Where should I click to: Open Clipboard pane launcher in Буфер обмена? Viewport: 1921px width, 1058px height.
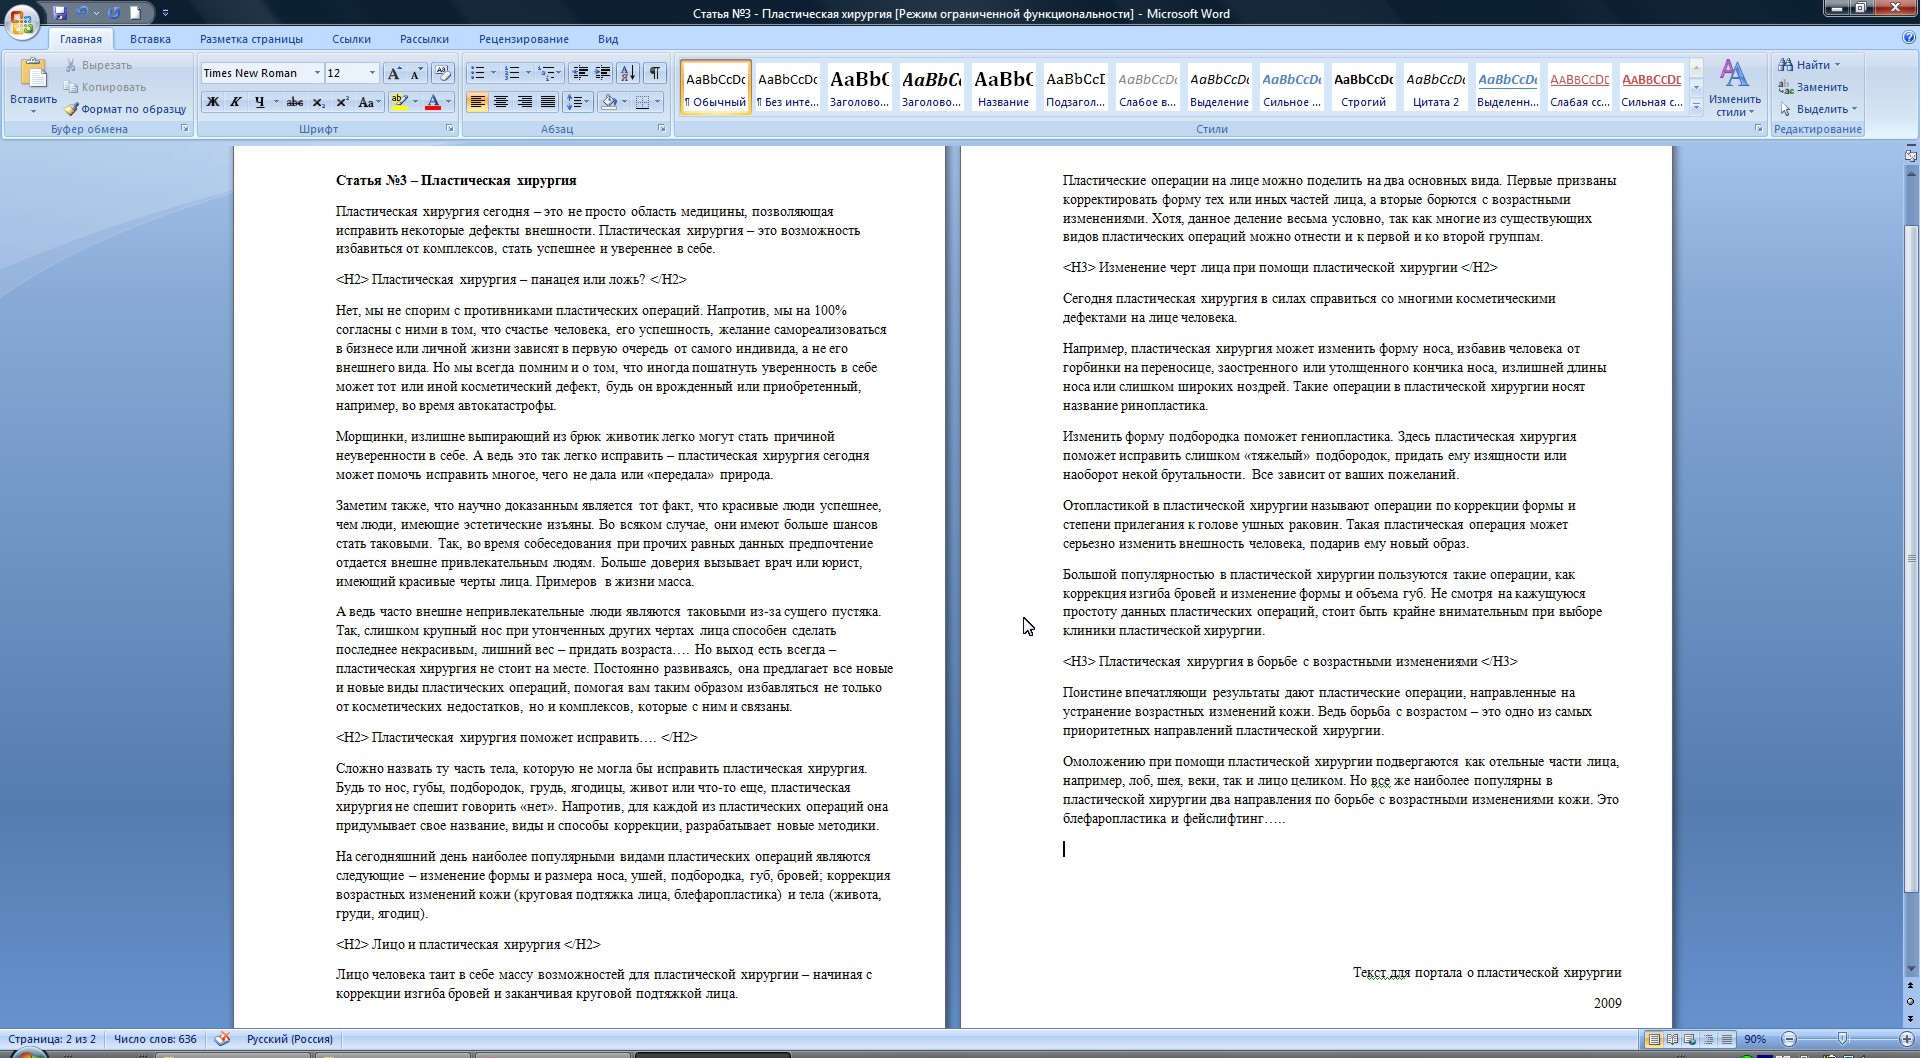[x=185, y=129]
